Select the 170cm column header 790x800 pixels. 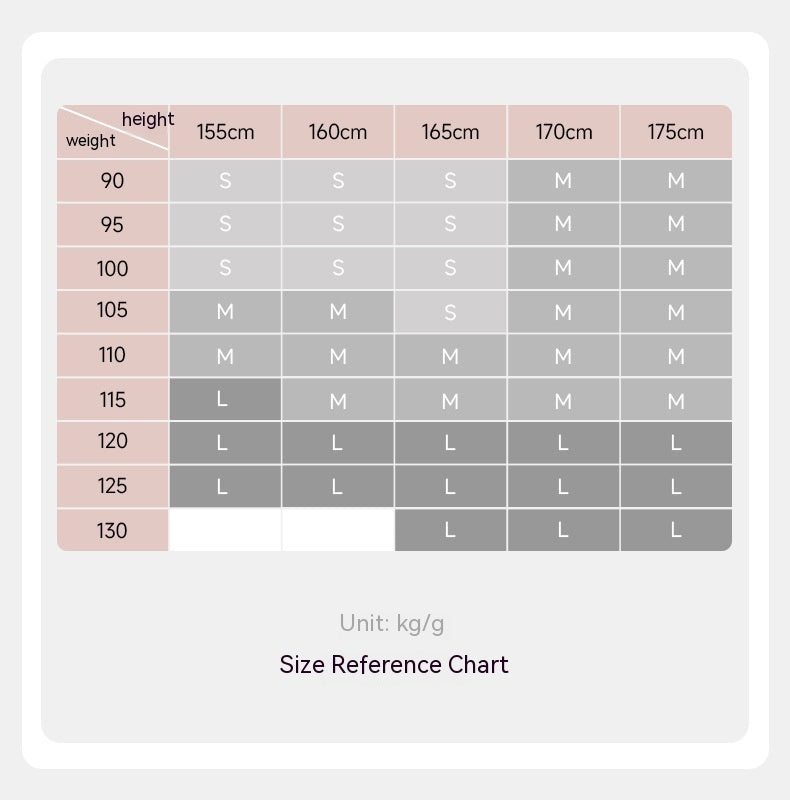[x=563, y=132]
